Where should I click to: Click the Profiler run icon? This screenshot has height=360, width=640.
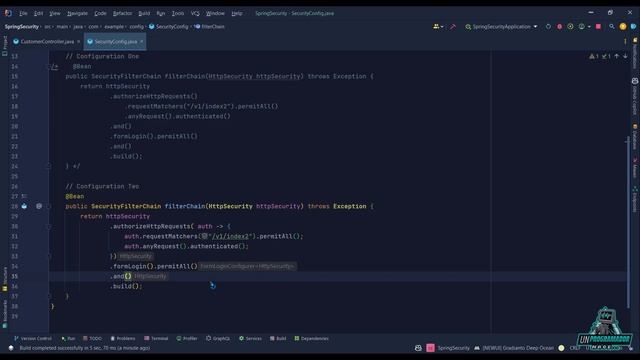(x=581, y=27)
